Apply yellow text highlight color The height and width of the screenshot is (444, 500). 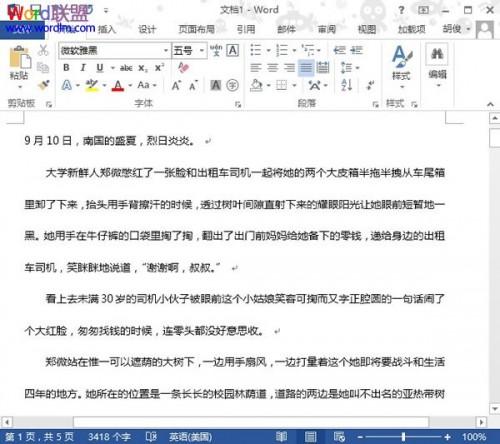92,85
